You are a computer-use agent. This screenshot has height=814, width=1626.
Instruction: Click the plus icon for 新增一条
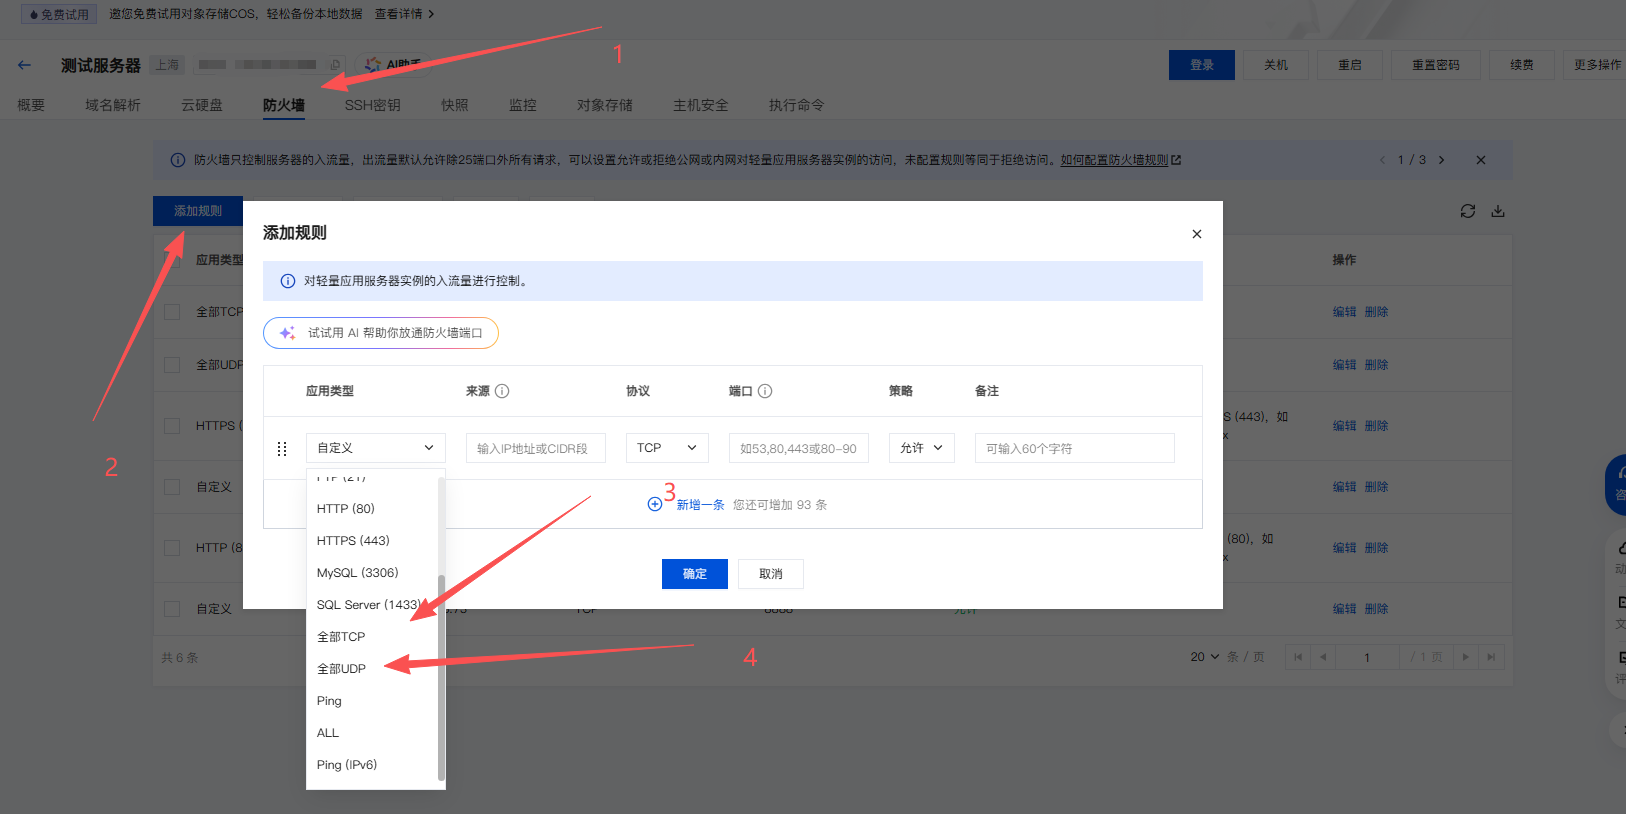coord(655,505)
